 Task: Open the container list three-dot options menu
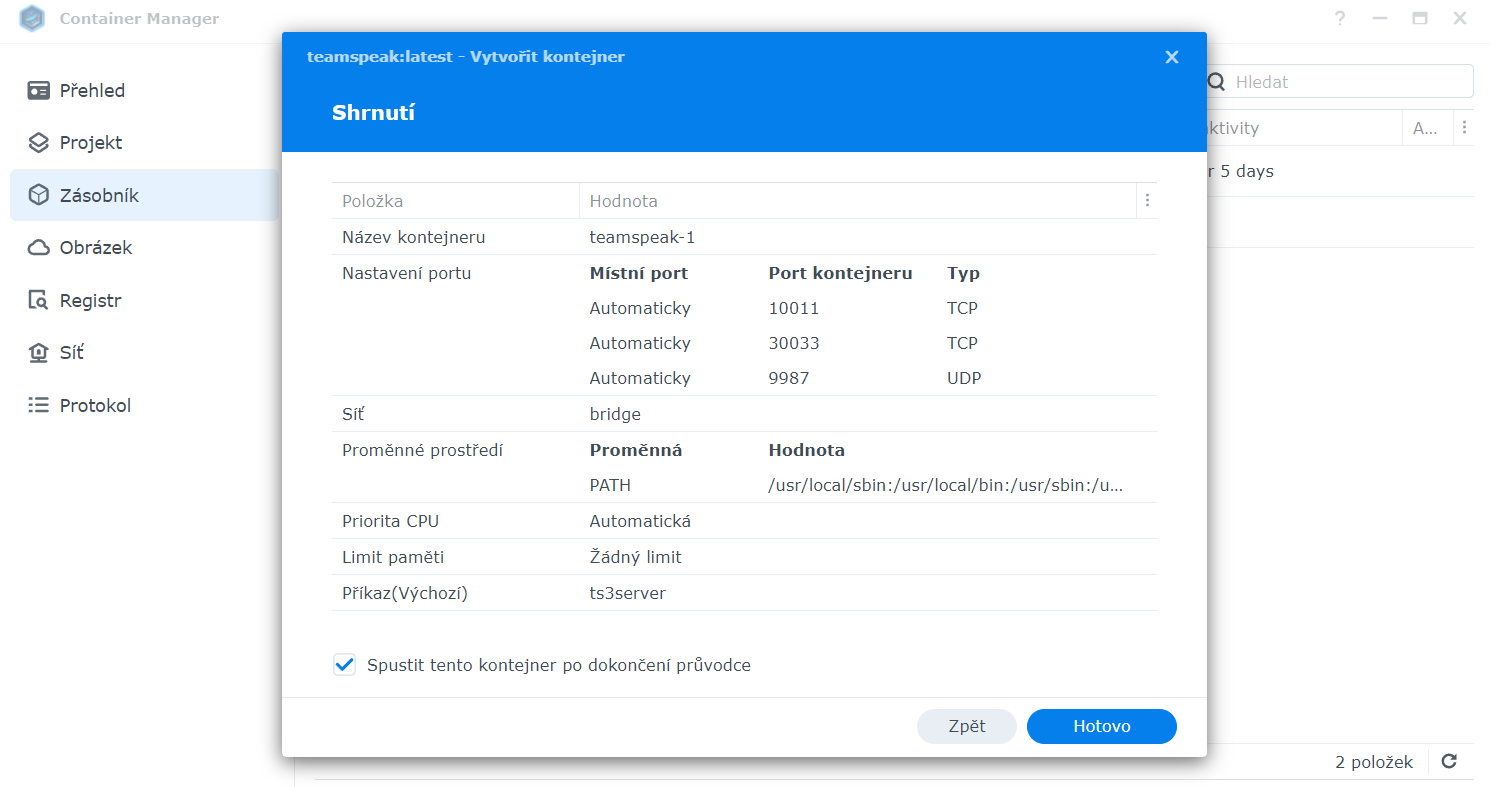[x=1464, y=127]
